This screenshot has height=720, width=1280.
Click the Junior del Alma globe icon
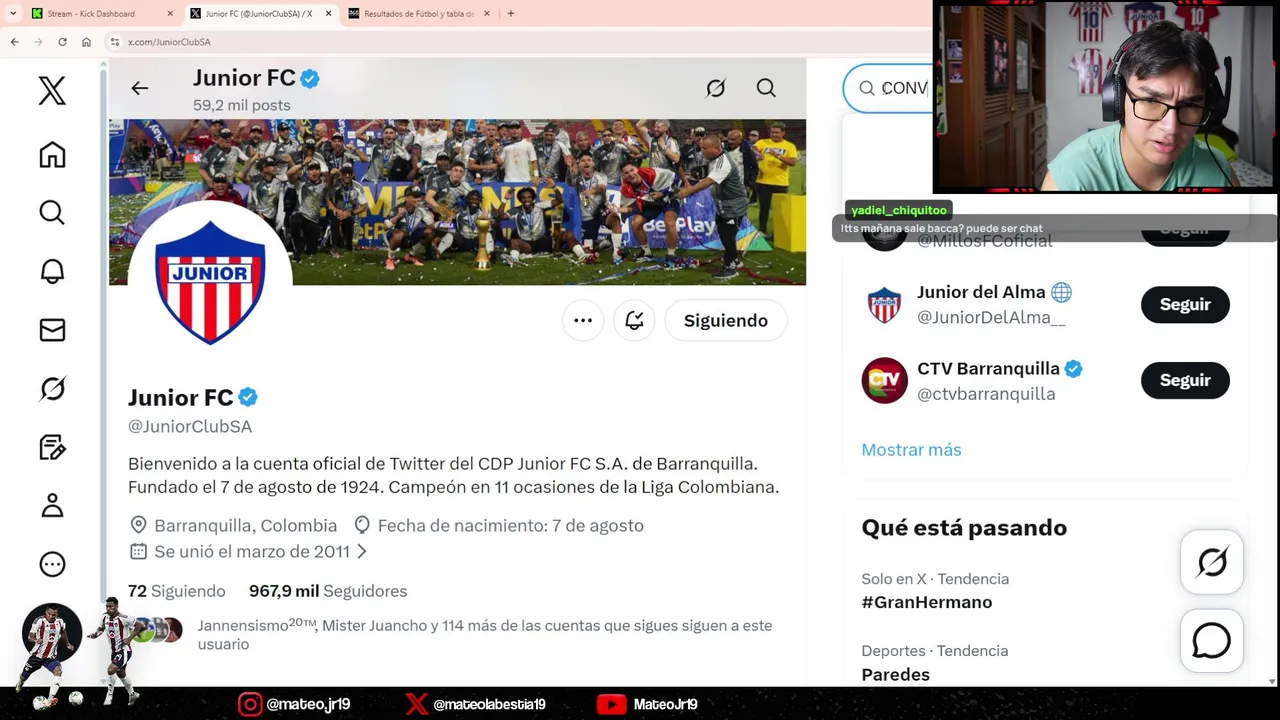click(1061, 292)
